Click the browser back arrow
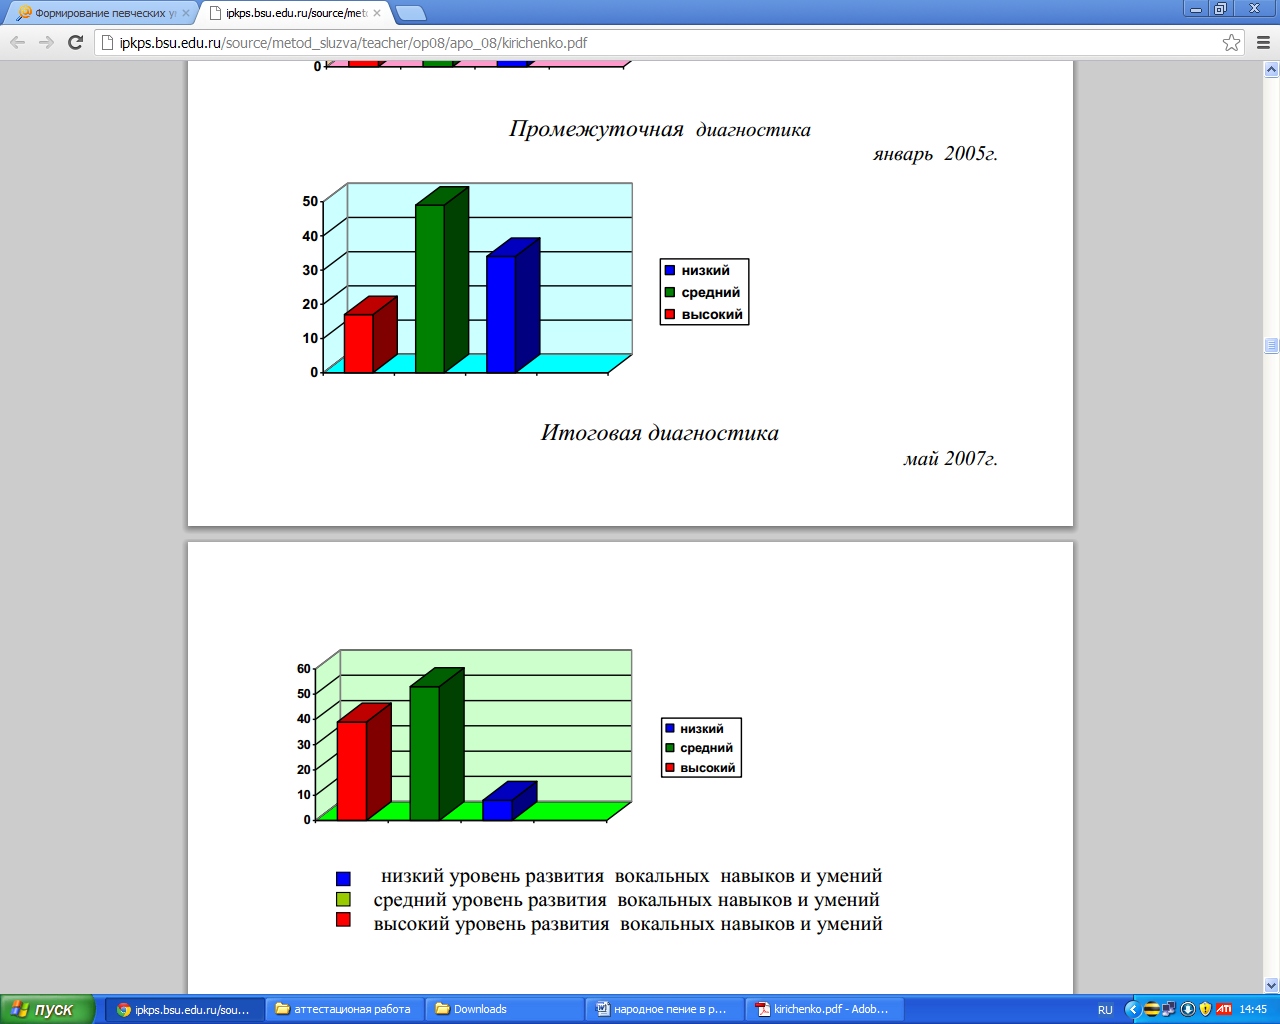 click(x=17, y=42)
